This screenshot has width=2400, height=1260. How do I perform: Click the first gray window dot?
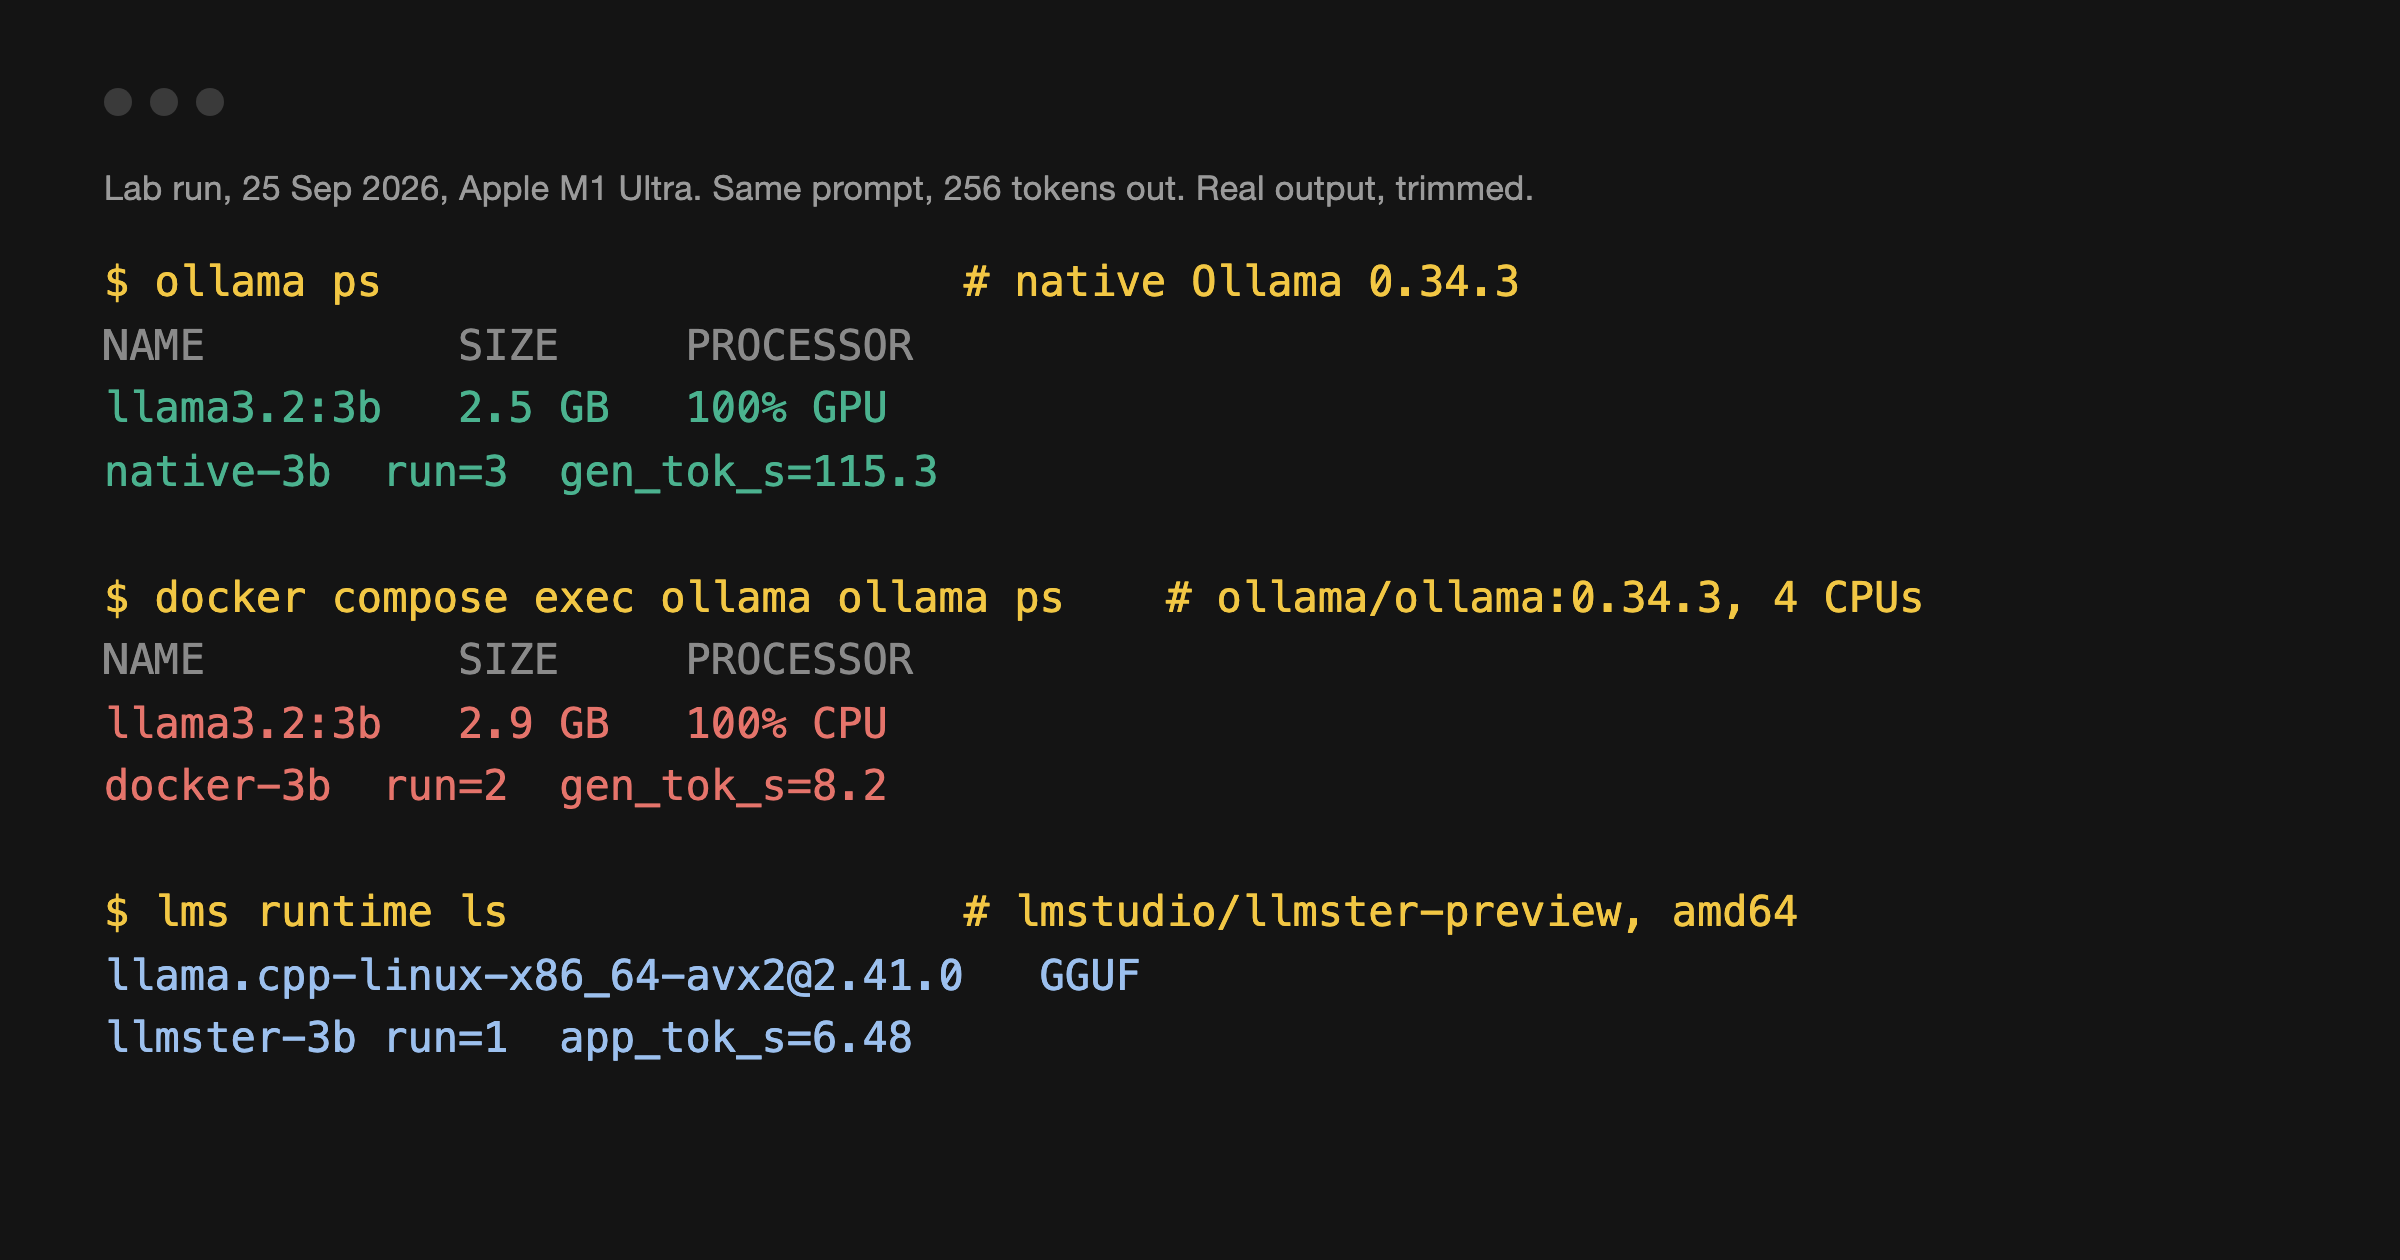[118, 102]
